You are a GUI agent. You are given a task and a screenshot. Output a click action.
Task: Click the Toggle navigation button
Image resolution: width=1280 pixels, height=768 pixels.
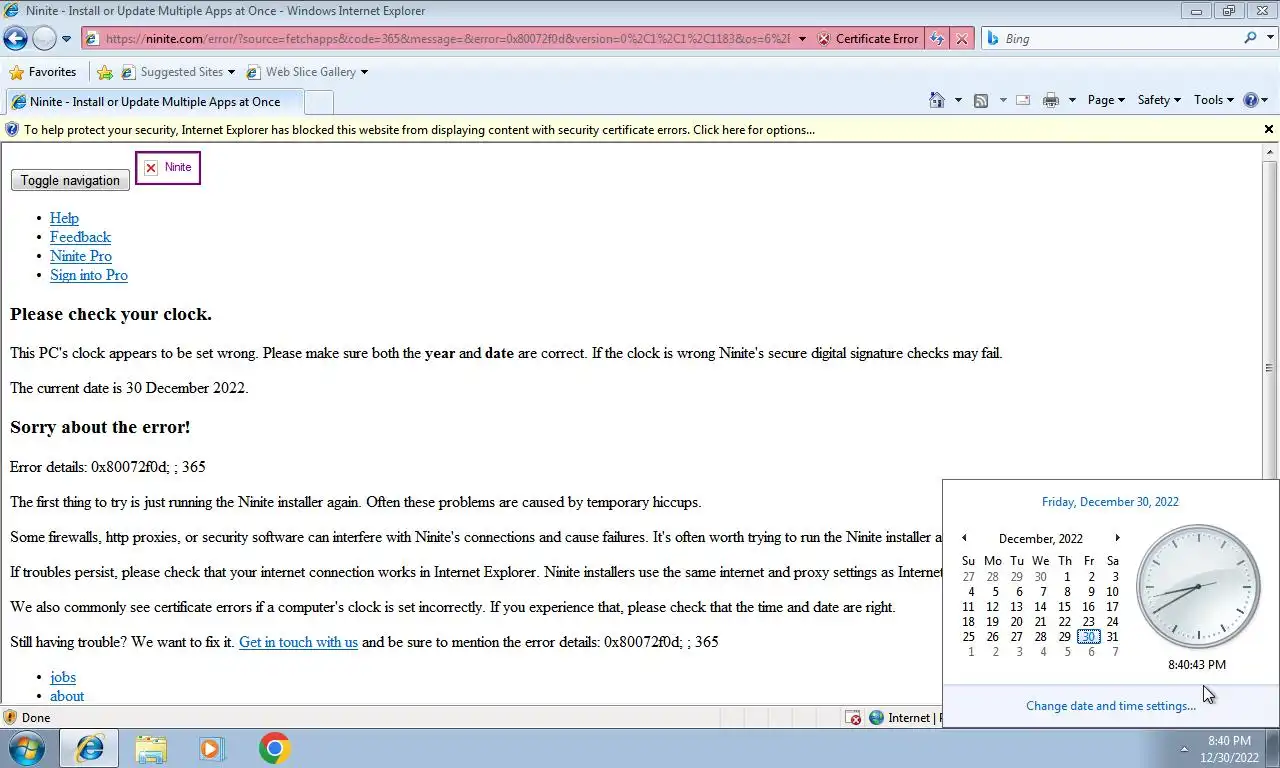pyautogui.click(x=70, y=181)
